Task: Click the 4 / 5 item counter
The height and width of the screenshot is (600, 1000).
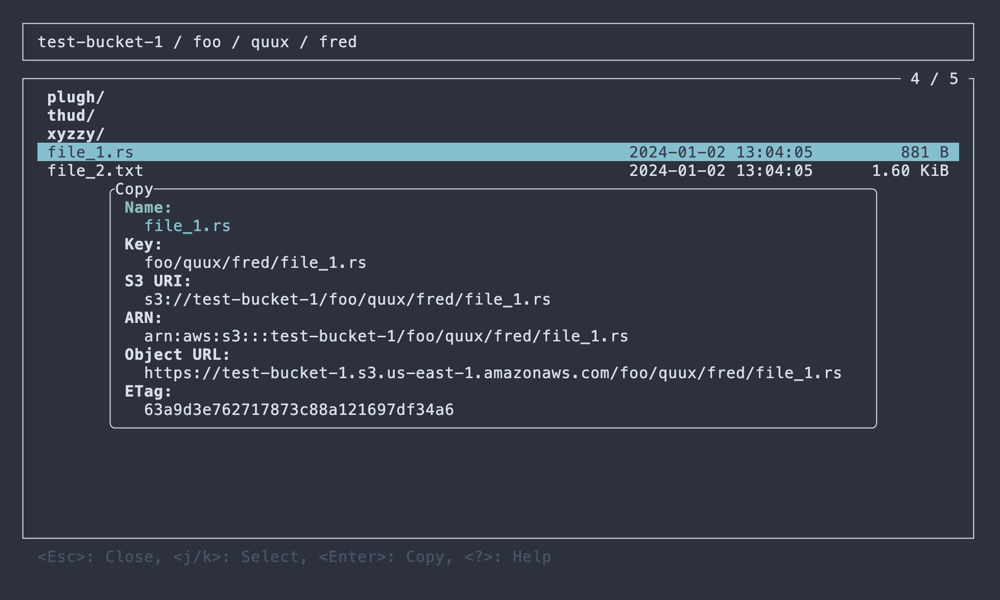Action: click(x=934, y=79)
